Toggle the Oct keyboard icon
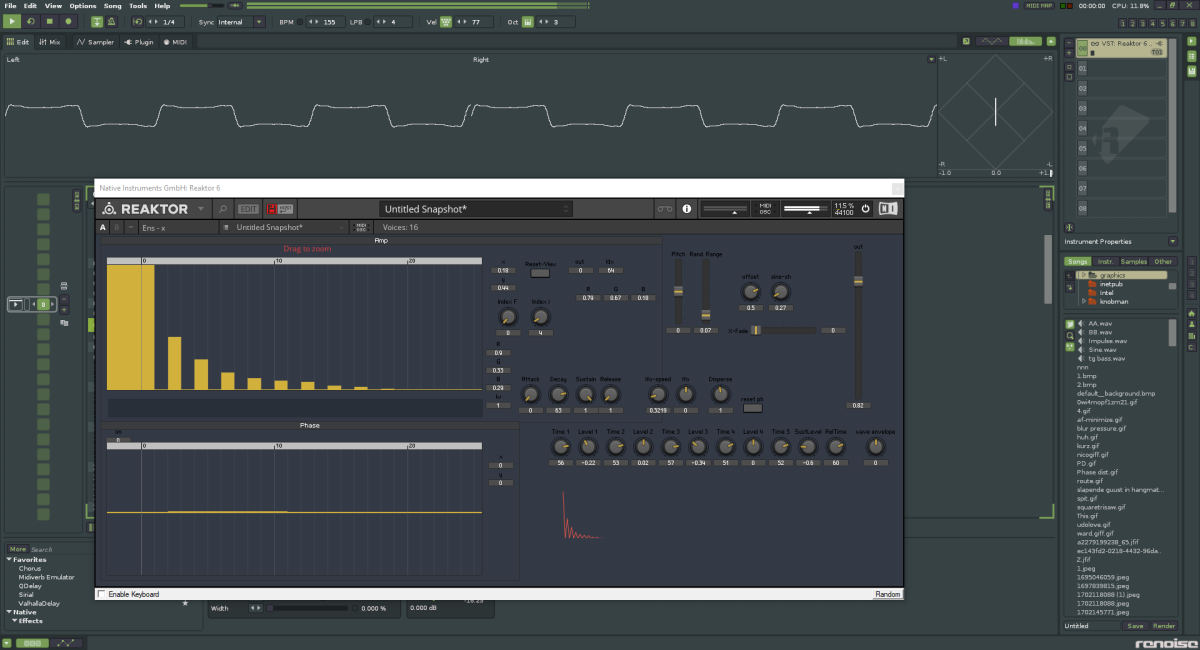 [x=528, y=21]
